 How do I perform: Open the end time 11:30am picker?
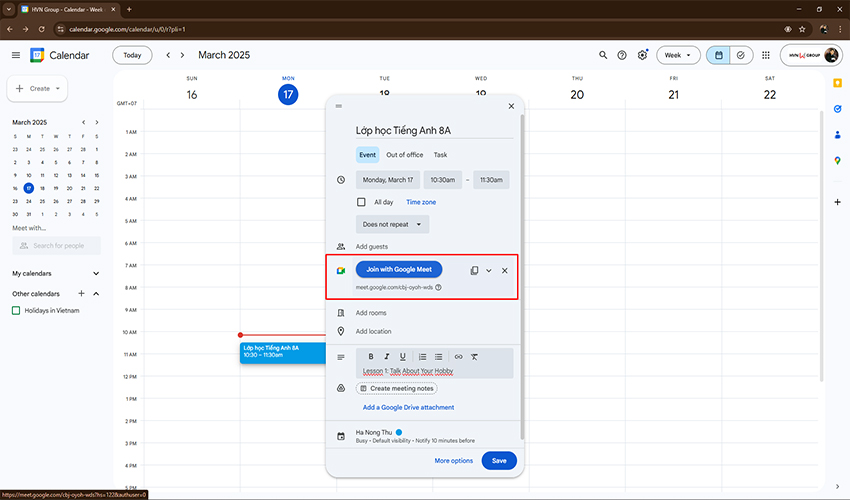pos(491,180)
